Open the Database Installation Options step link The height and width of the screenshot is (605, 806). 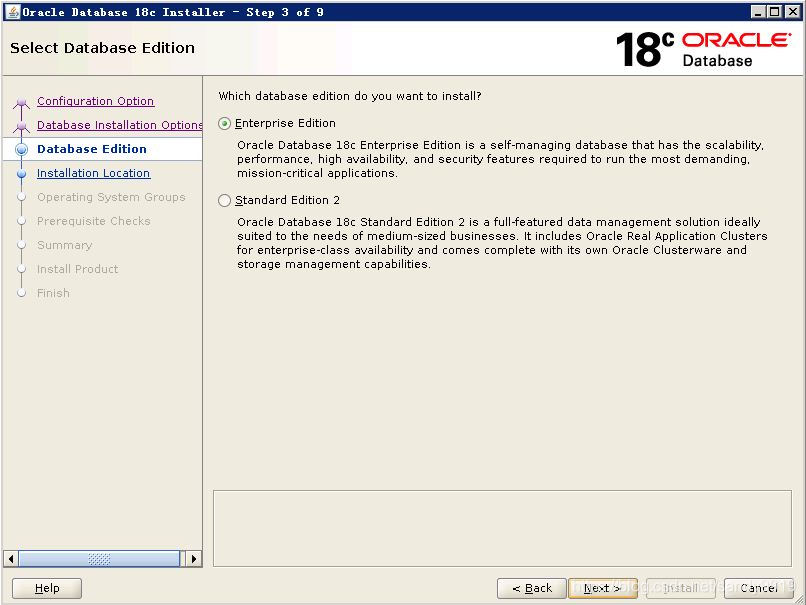pyautogui.click(x=120, y=125)
